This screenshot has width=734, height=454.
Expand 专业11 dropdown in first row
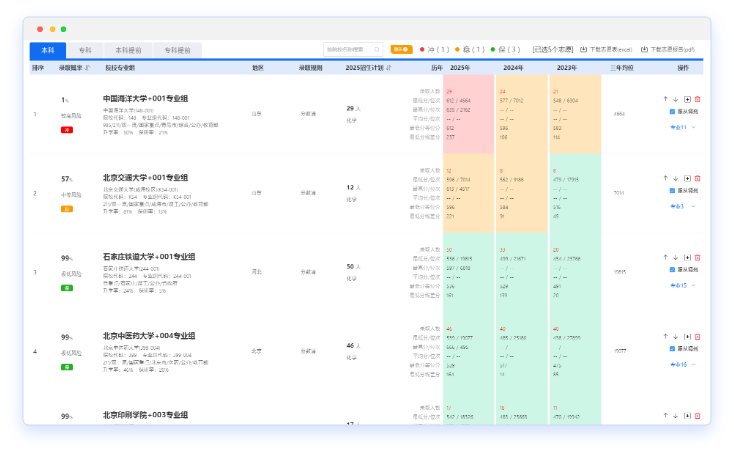pos(693,127)
